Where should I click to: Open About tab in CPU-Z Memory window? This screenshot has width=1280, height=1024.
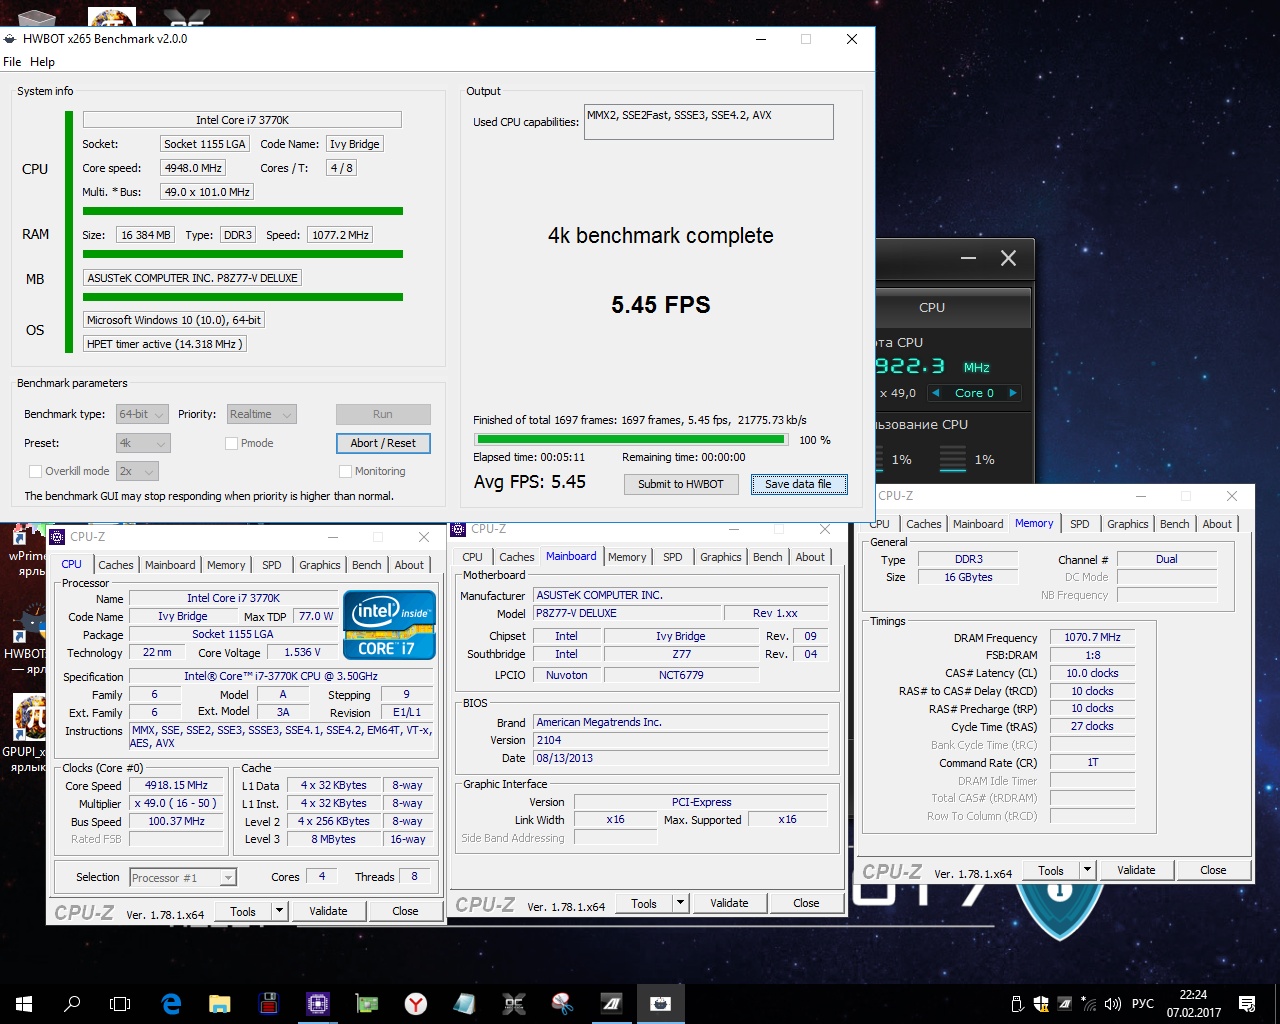point(1217,524)
